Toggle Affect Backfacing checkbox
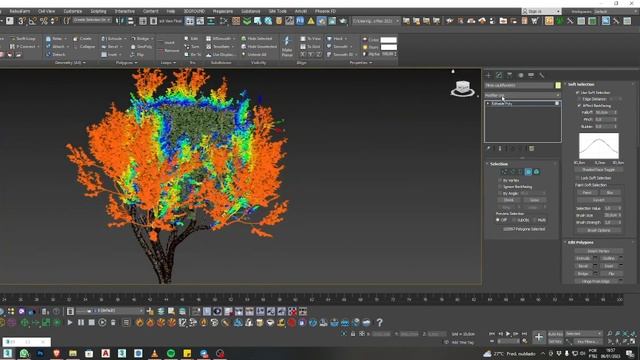Image resolution: width=640 pixels, height=360 pixels. [x=579, y=106]
